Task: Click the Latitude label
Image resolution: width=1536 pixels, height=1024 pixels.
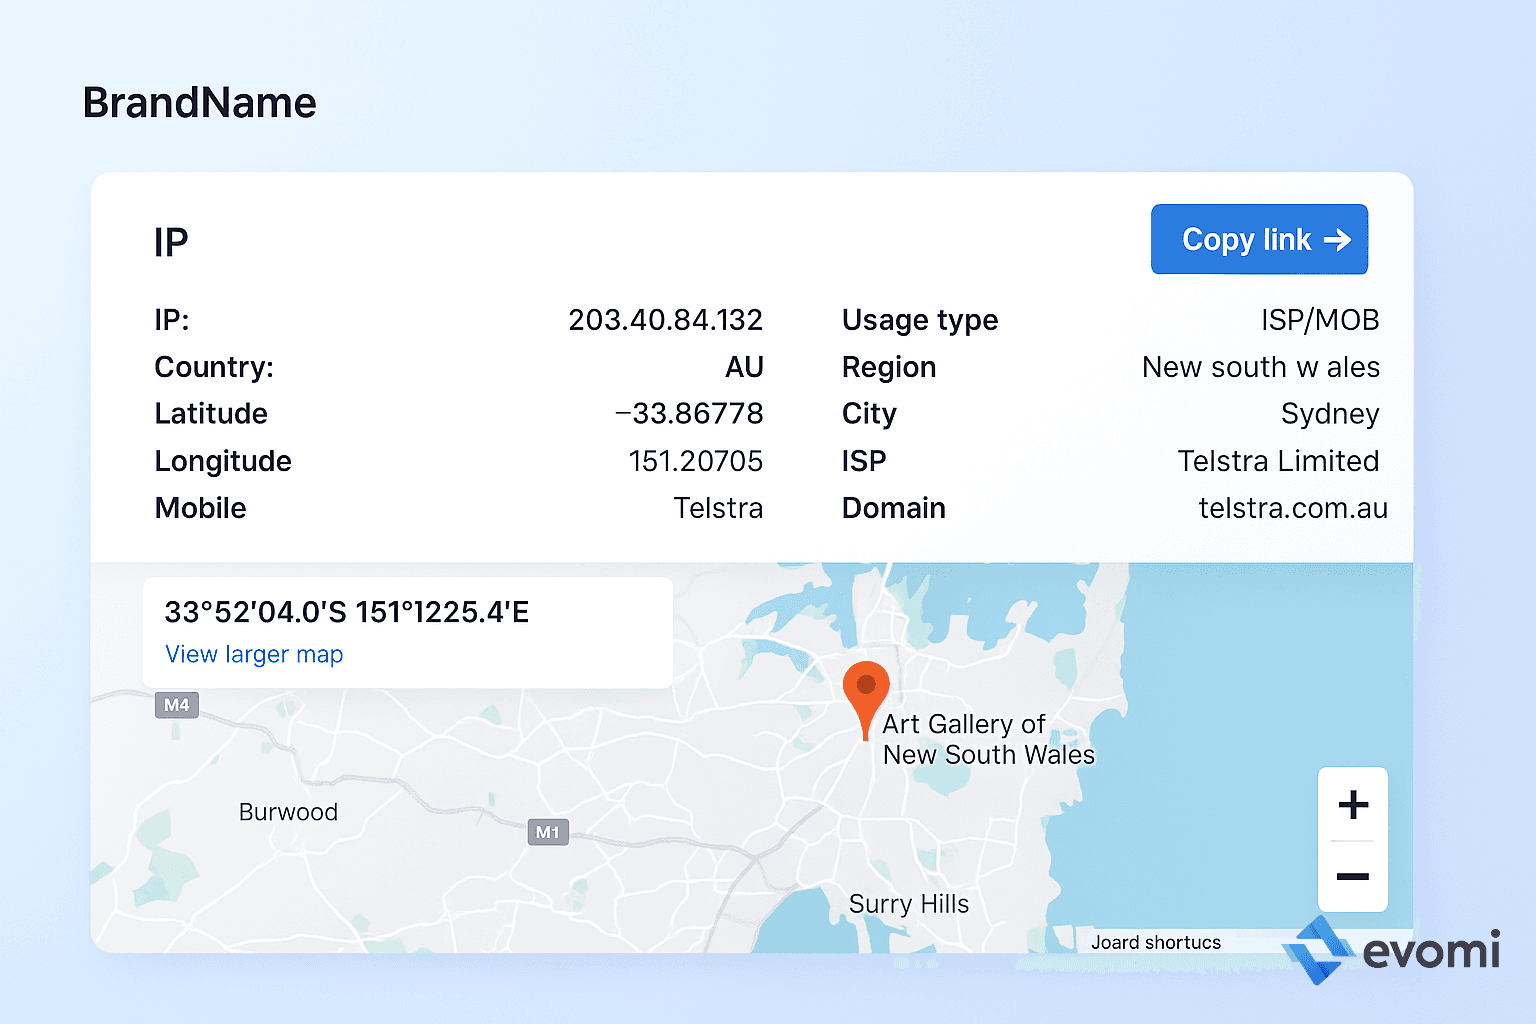Action: click(x=211, y=414)
